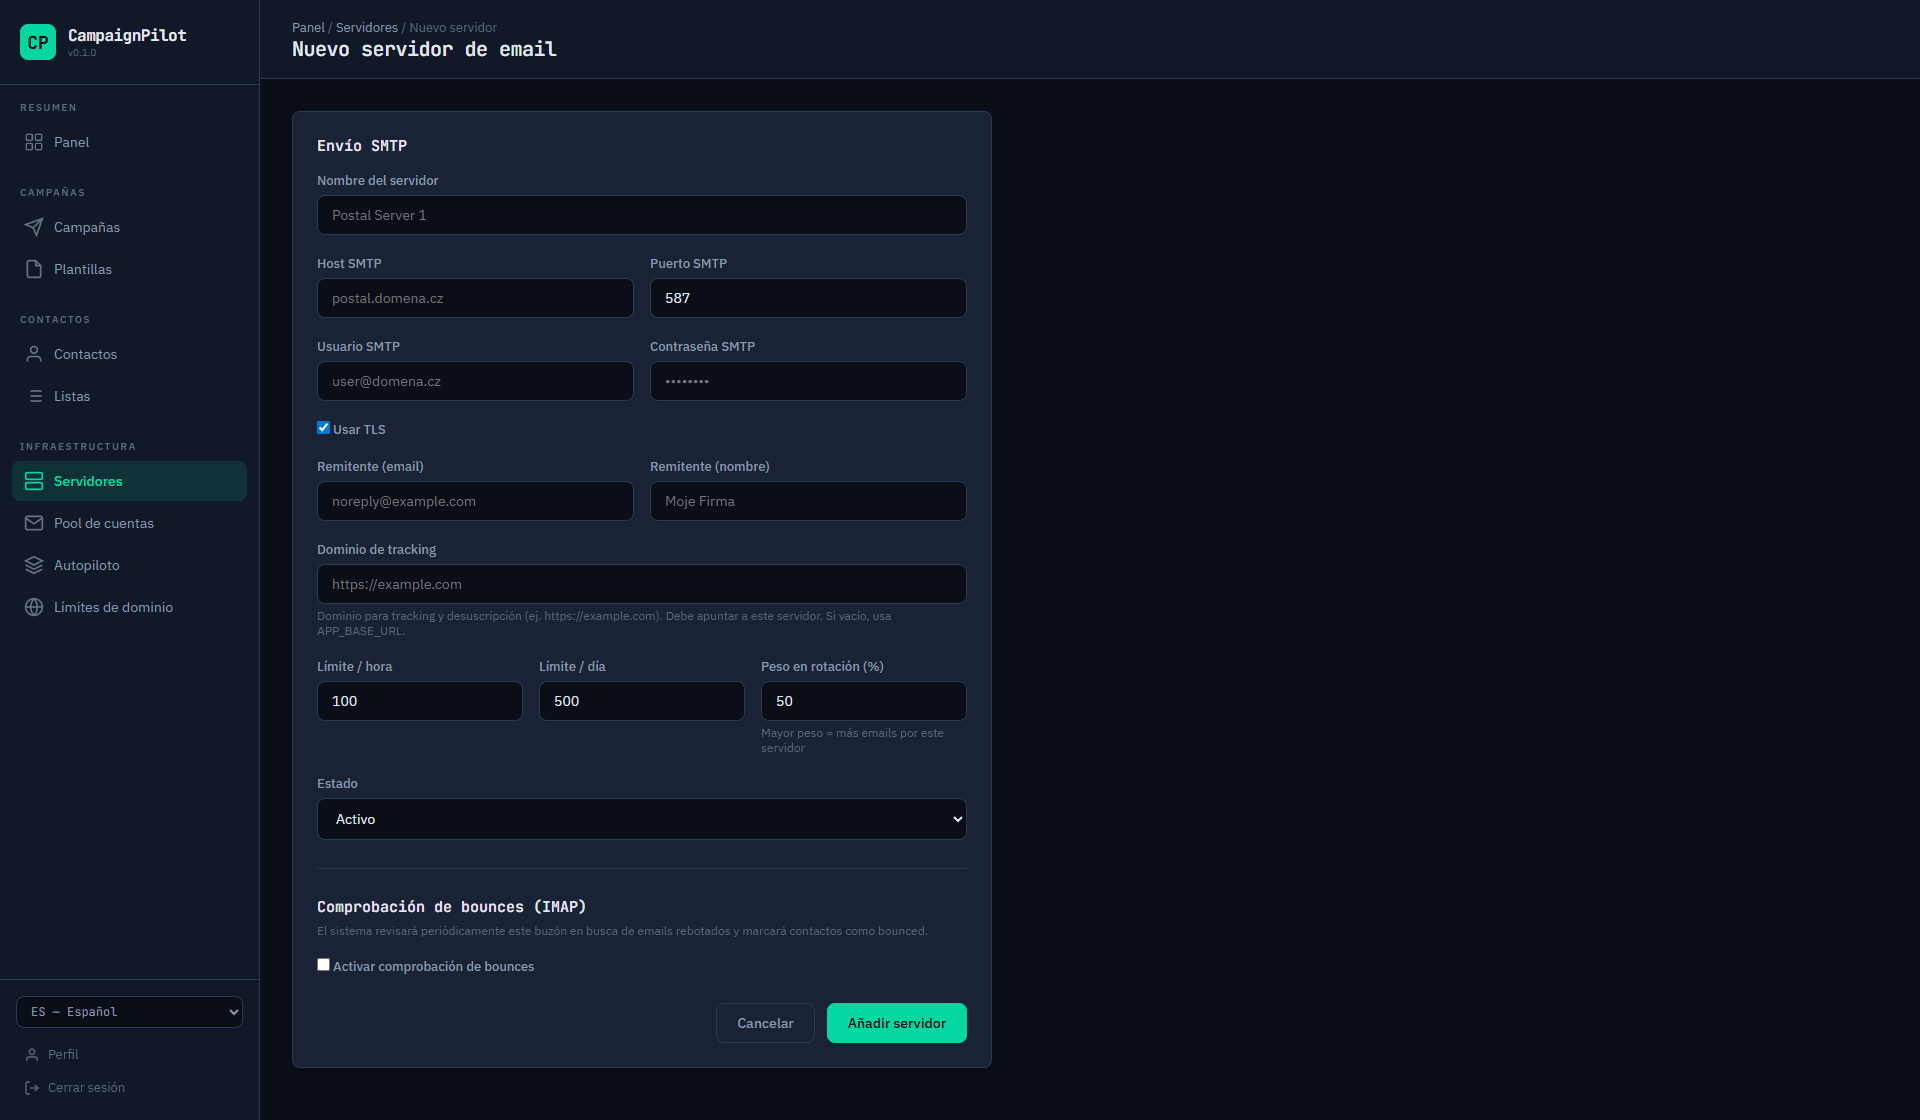Click the Límite / hora field
Screen dimensions: 1920x1120
[x=420, y=701]
